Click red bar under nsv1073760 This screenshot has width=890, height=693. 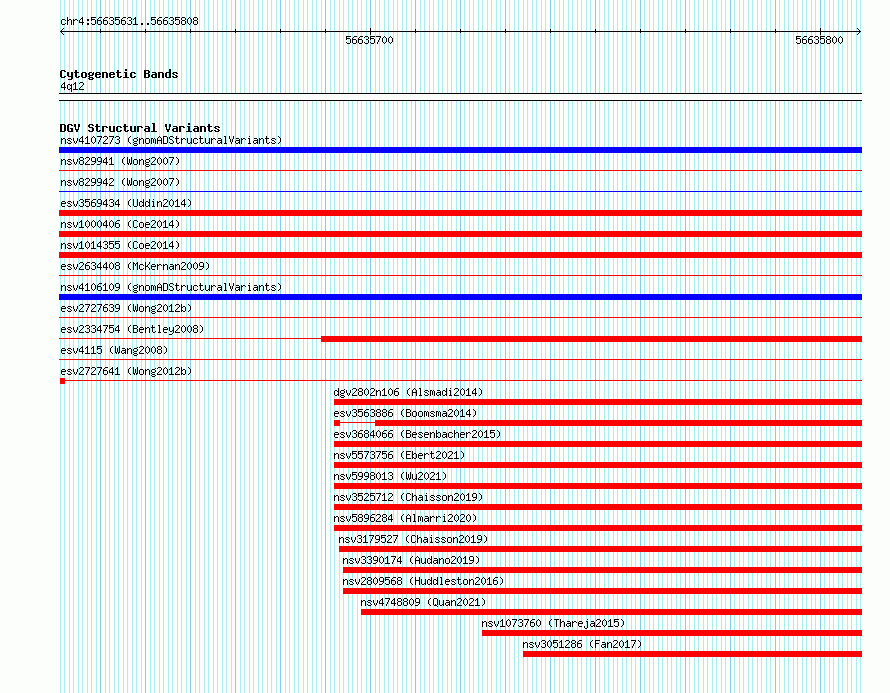click(x=672, y=633)
